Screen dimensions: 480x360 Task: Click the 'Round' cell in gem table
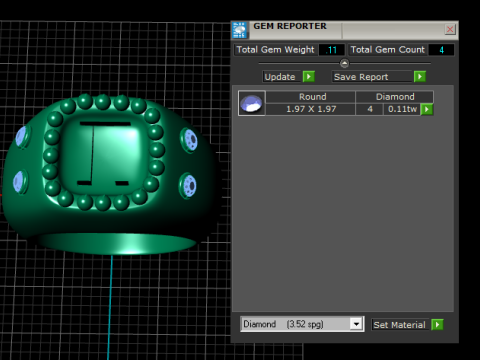coord(310,97)
